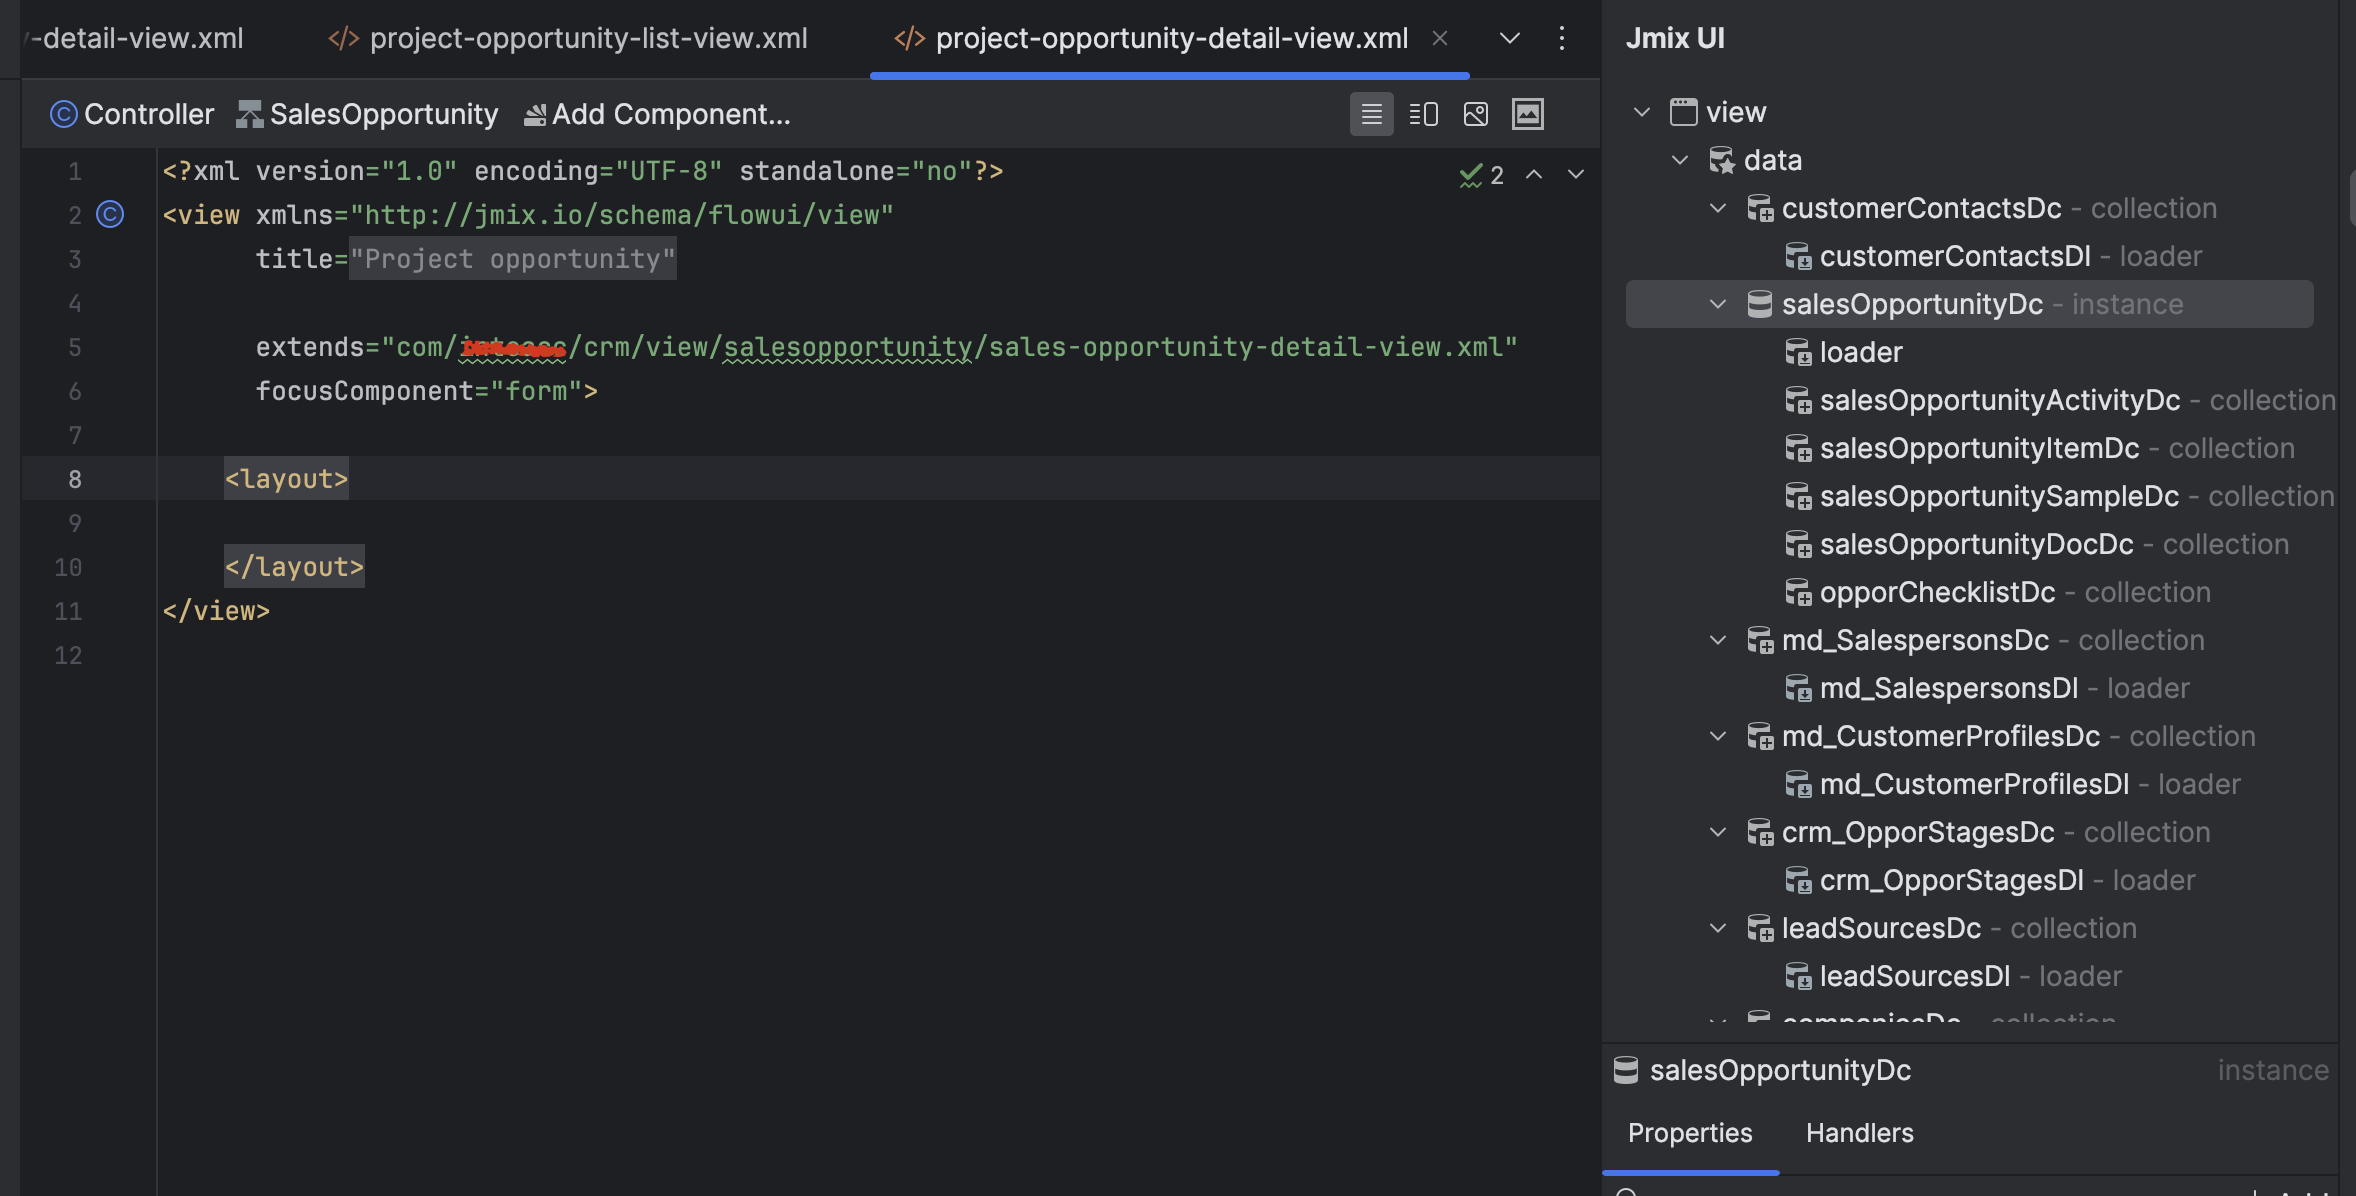Image resolution: width=2356 pixels, height=1196 pixels.
Task: Switch to project-opportunity-list-view.xml tab
Action: point(568,38)
